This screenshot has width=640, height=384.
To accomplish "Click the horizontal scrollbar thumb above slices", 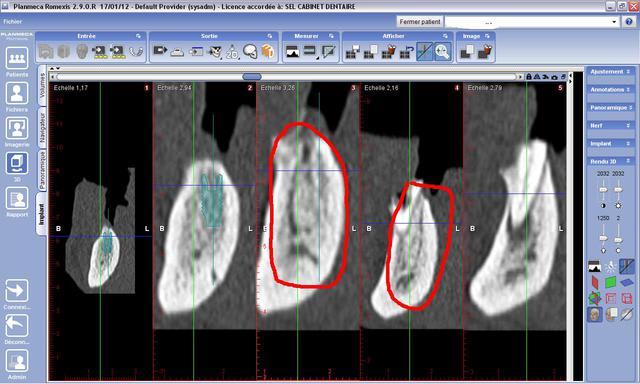I will [x=252, y=77].
